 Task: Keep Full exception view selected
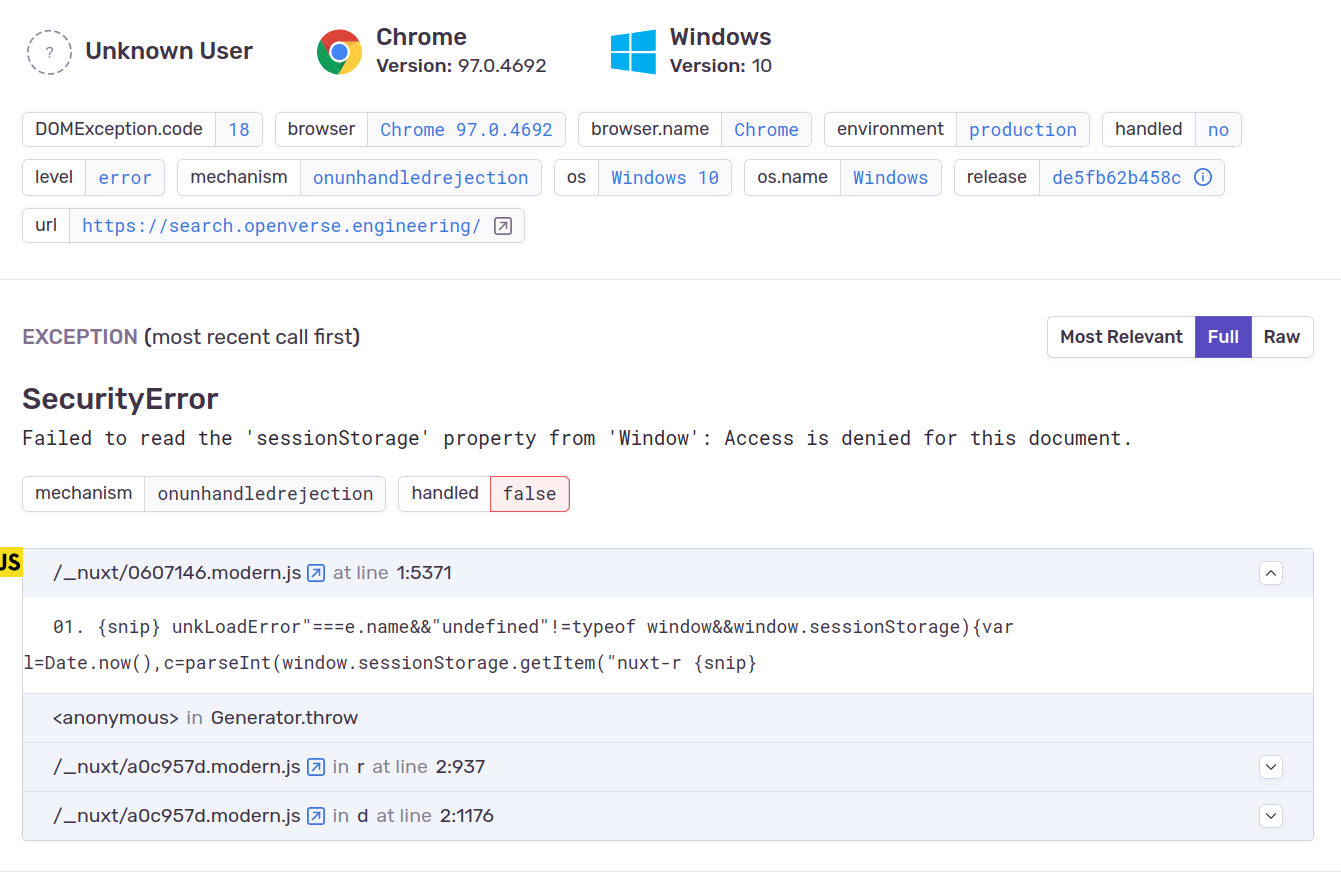tap(1223, 337)
